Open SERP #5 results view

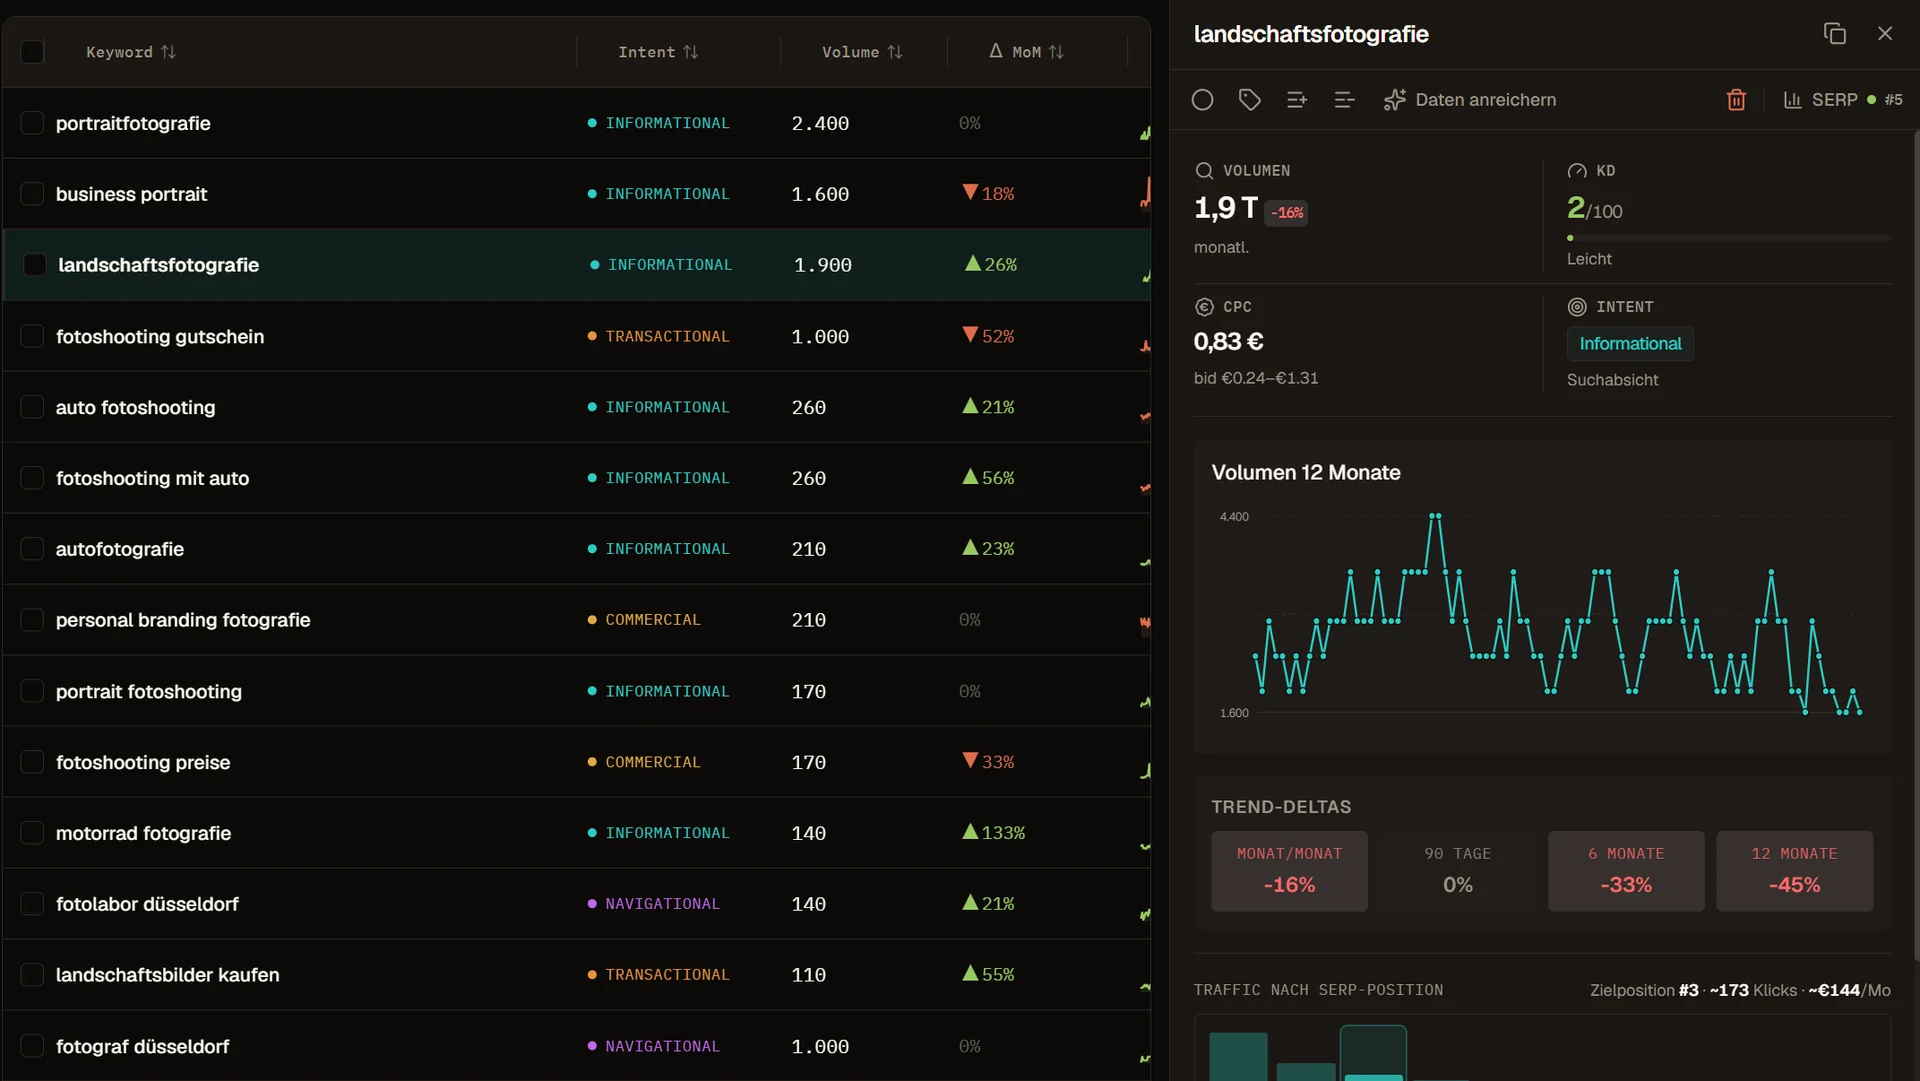click(1842, 100)
